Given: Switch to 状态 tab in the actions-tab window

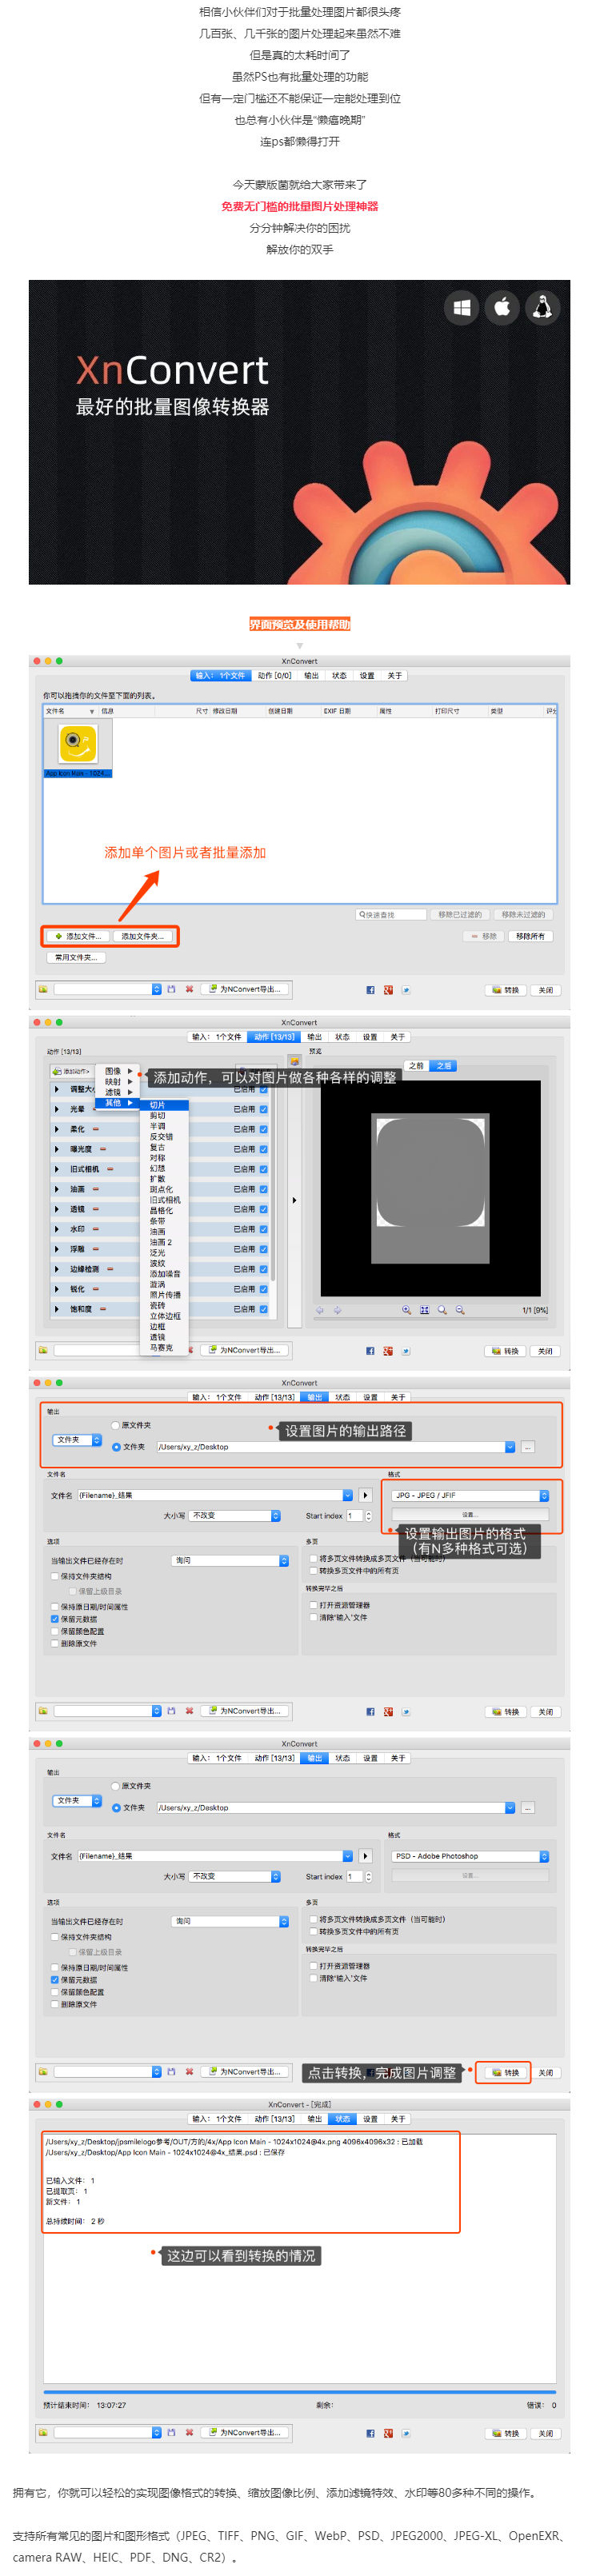Looking at the screenshot, I should coord(342,1037).
